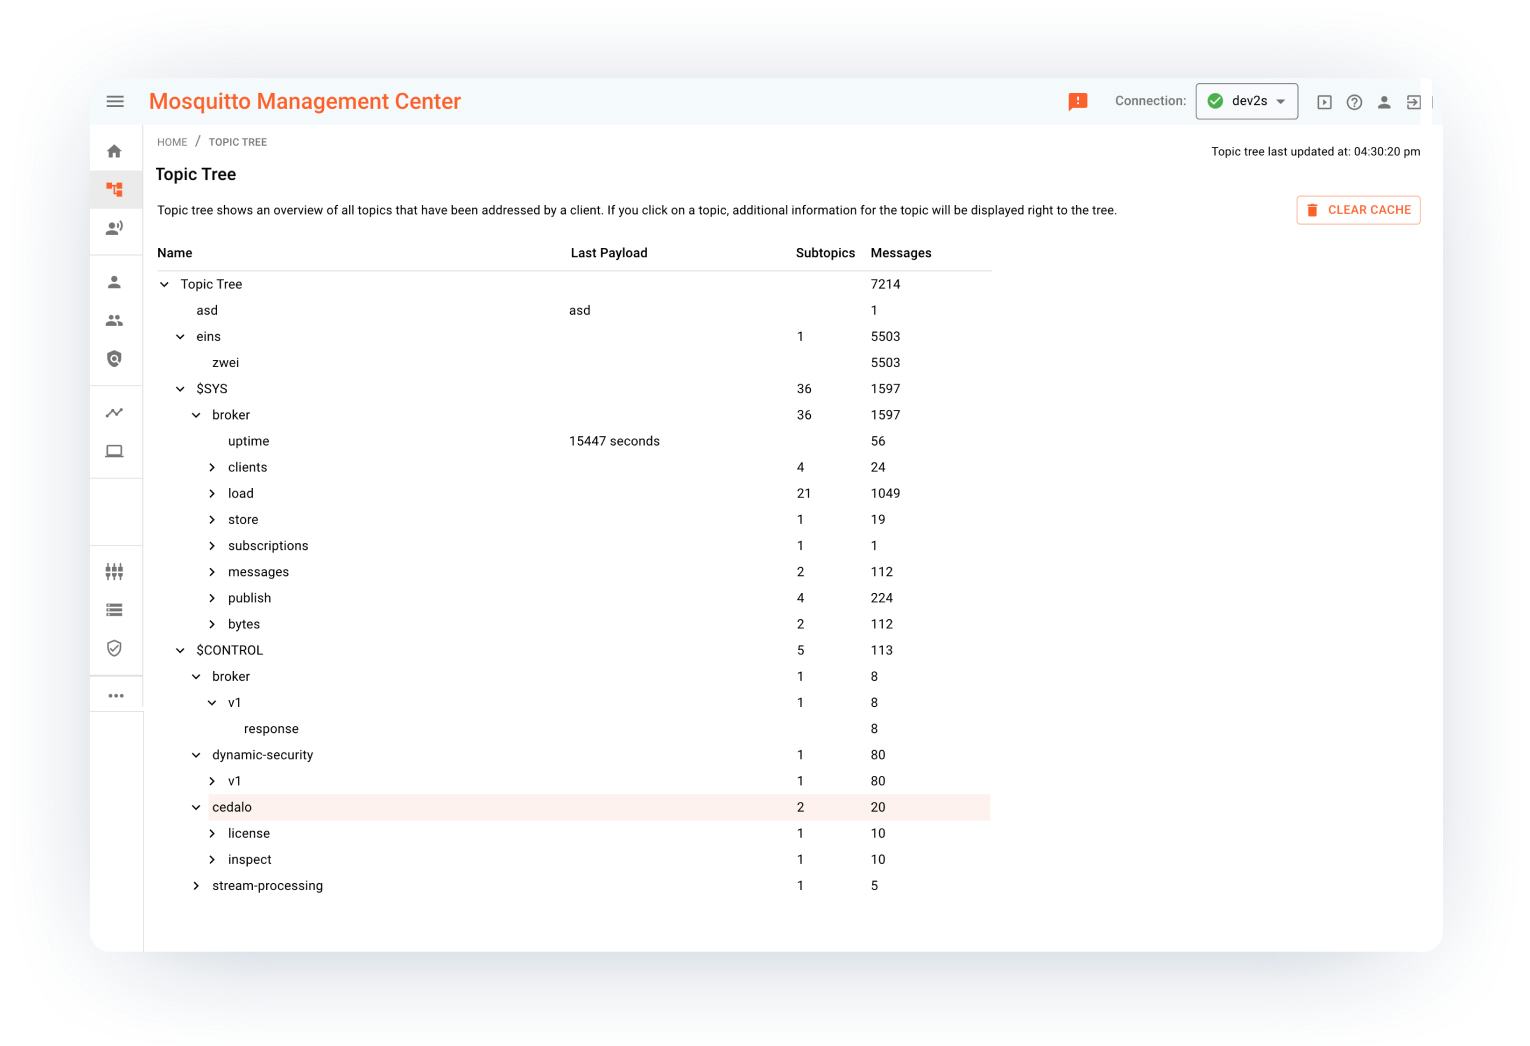Open the Home dashboard icon

(115, 148)
